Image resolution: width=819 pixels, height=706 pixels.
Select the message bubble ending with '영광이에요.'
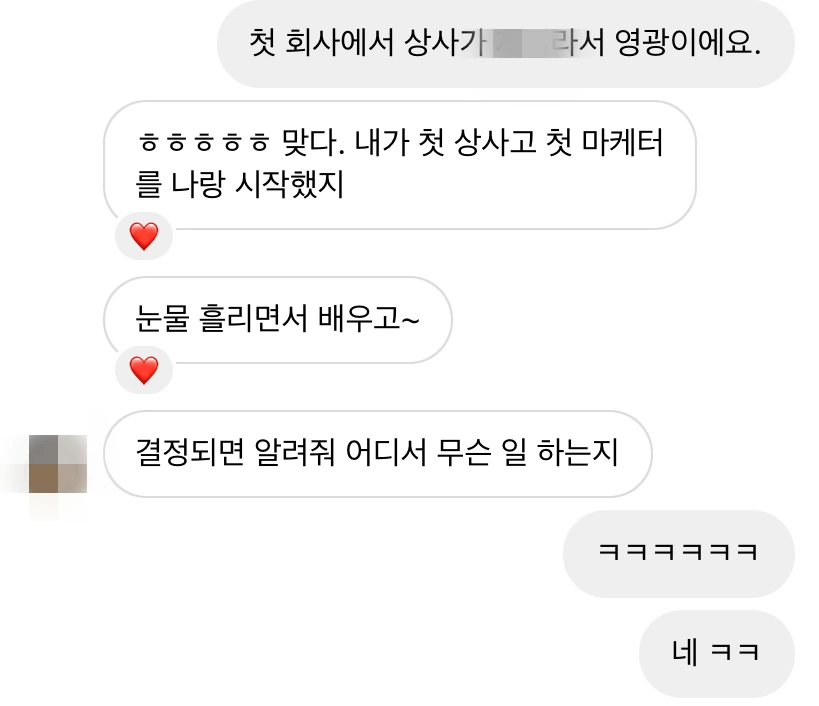[506, 43]
